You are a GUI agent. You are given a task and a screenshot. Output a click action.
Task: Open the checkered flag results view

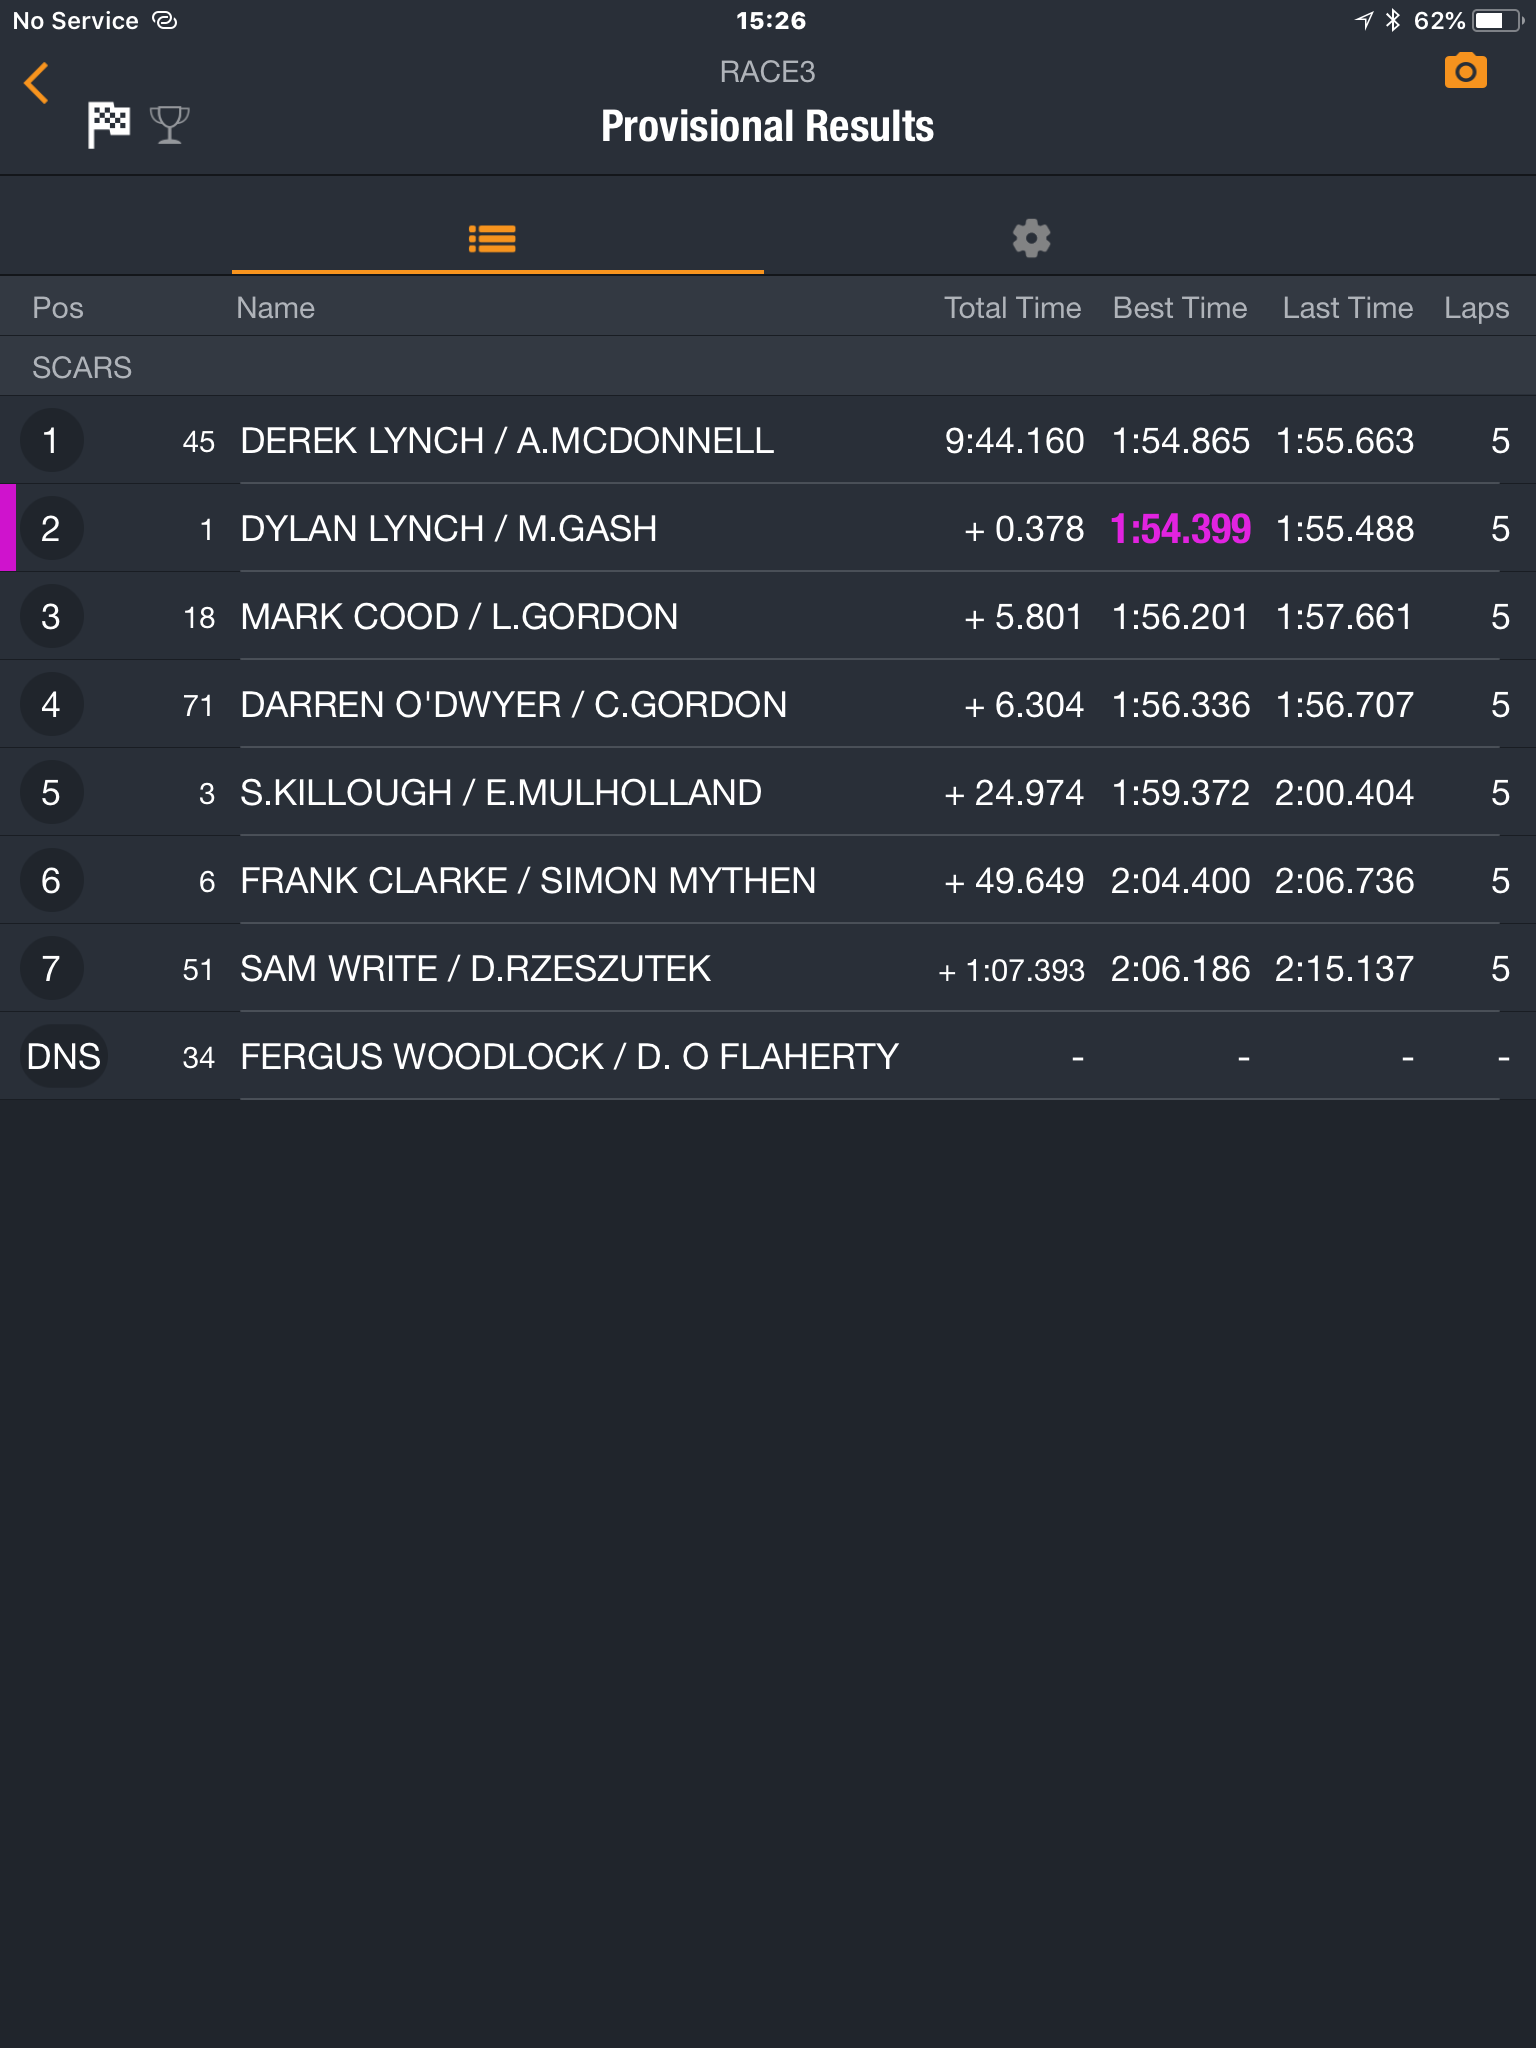click(108, 124)
